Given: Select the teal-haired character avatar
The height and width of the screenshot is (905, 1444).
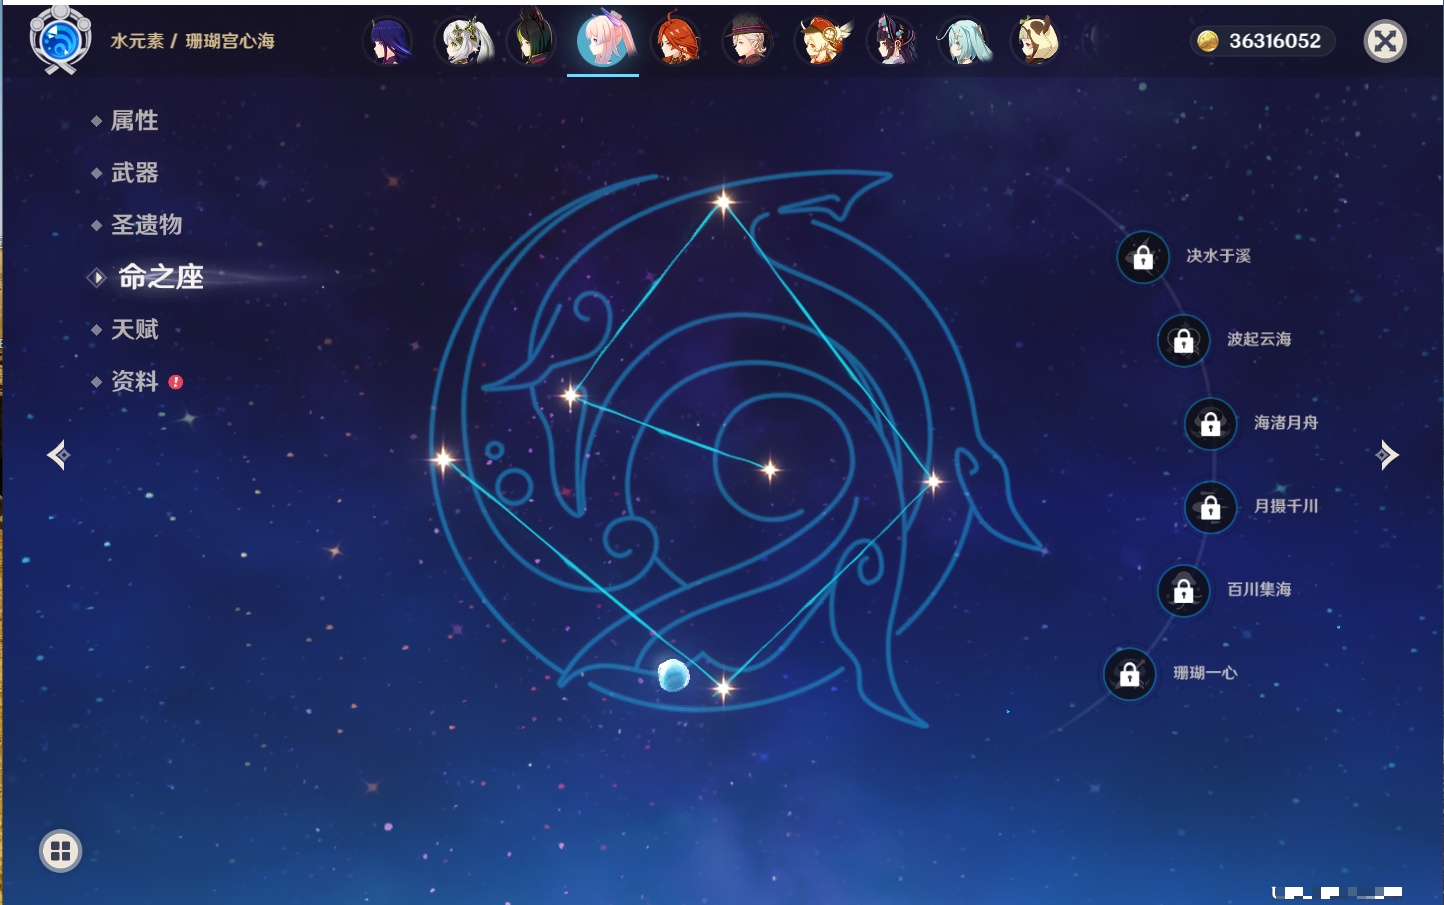Looking at the screenshot, I should click(x=964, y=41).
